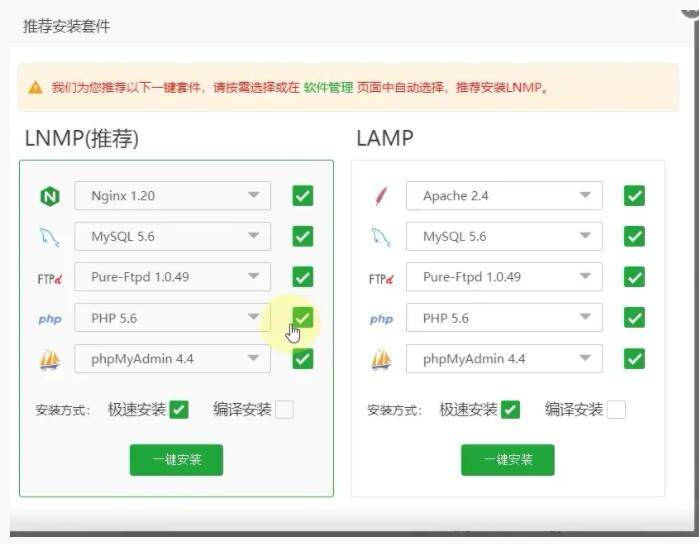
Task: Uncheck MySQL 5.6 in LNMP
Action: pyautogui.click(x=303, y=236)
